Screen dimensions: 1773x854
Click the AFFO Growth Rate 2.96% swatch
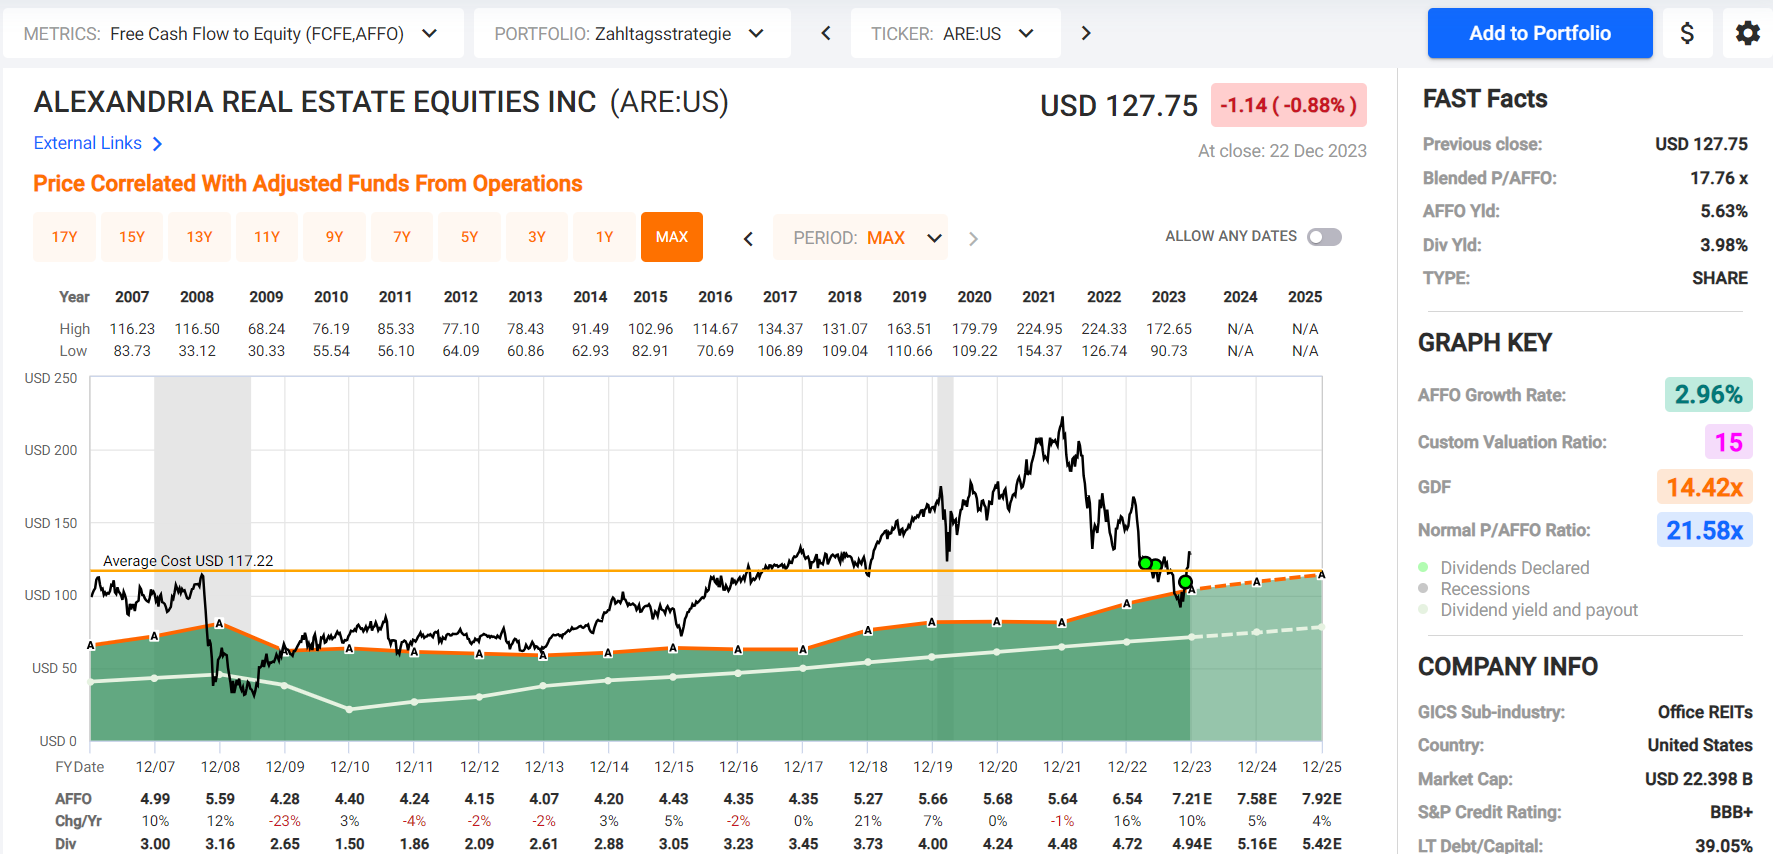[x=1709, y=395]
